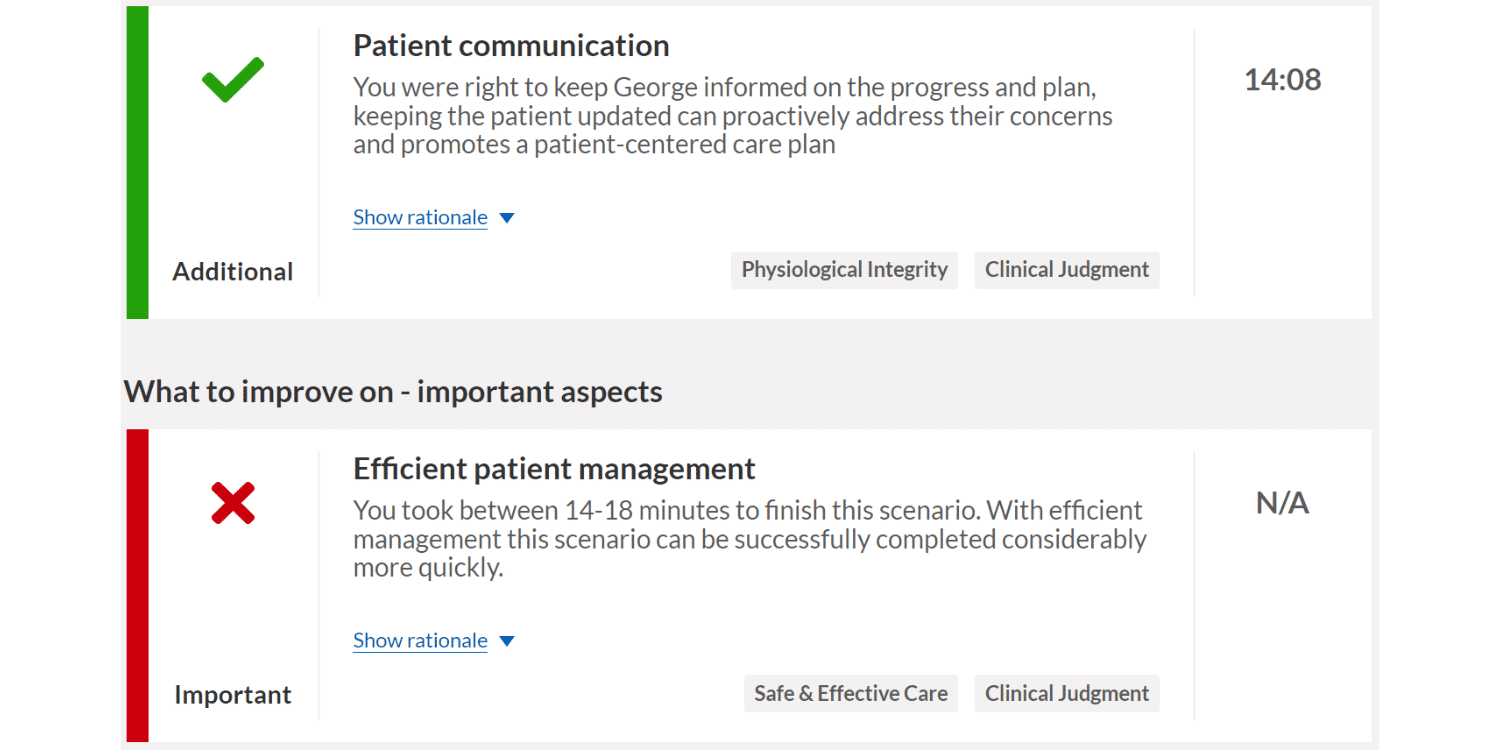Open Show rationale link for Patient communication

420,217
